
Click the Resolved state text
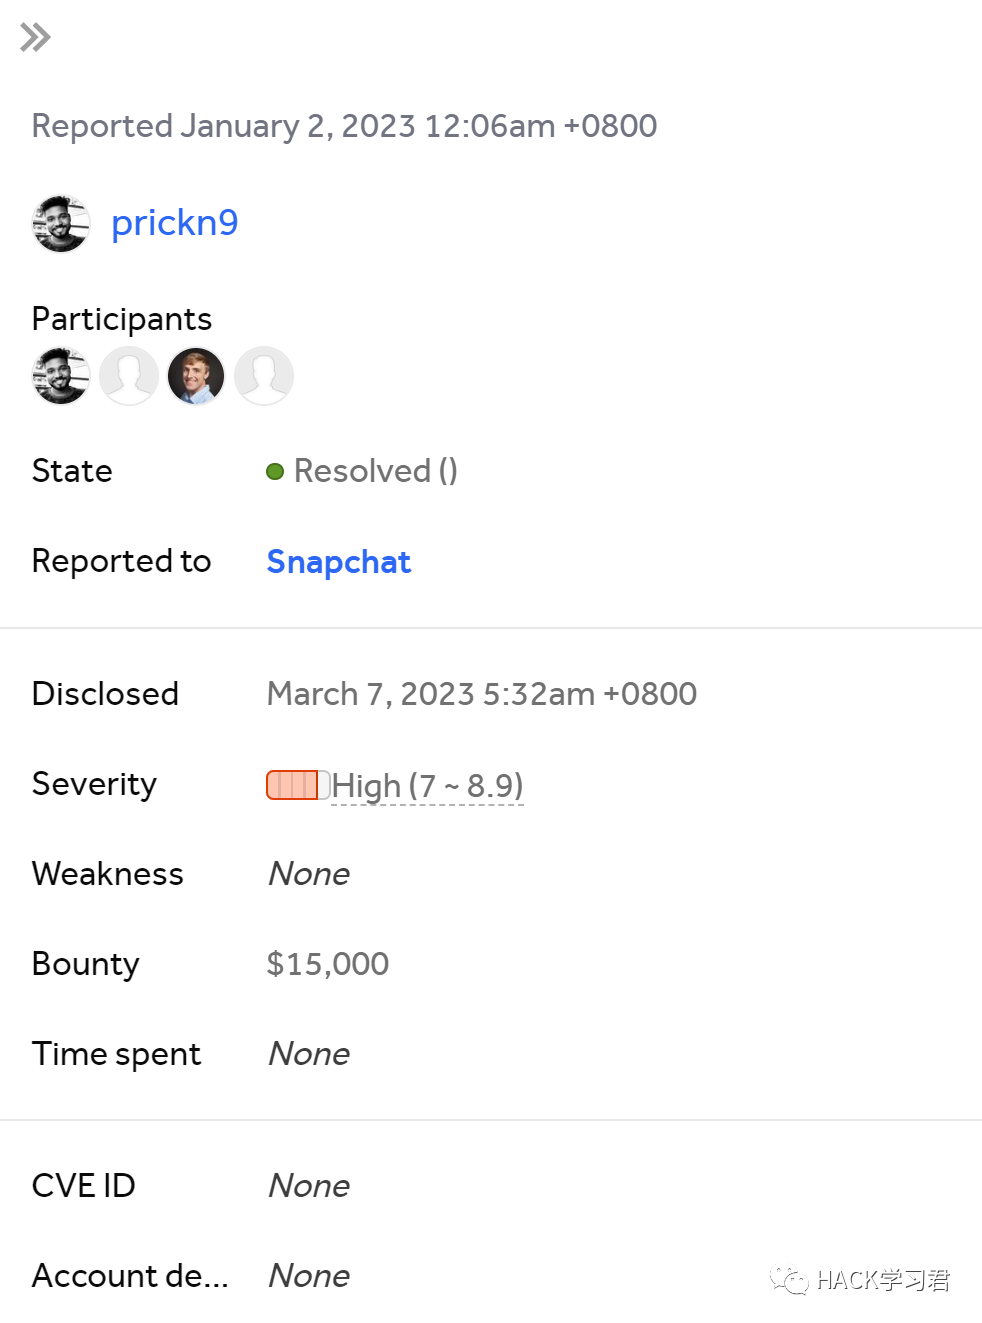pyautogui.click(x=375, y=471)
